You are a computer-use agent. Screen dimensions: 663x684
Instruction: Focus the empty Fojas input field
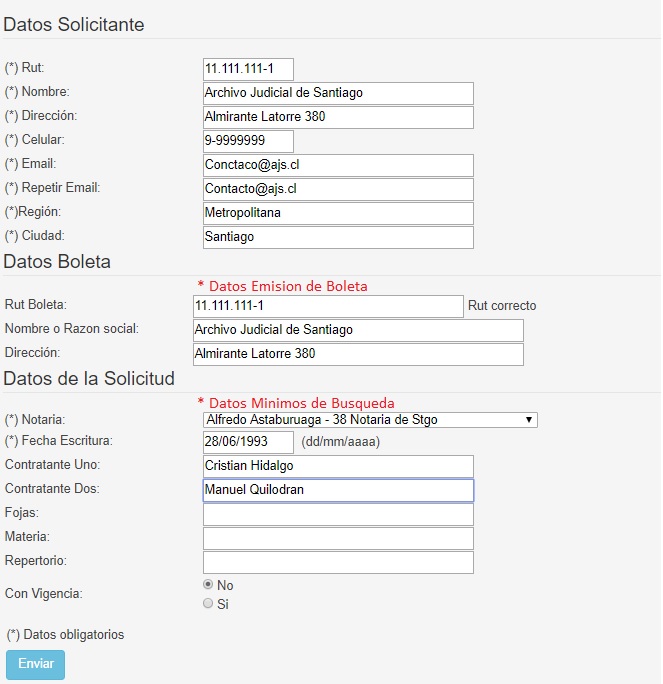click(x=337, y=514)
